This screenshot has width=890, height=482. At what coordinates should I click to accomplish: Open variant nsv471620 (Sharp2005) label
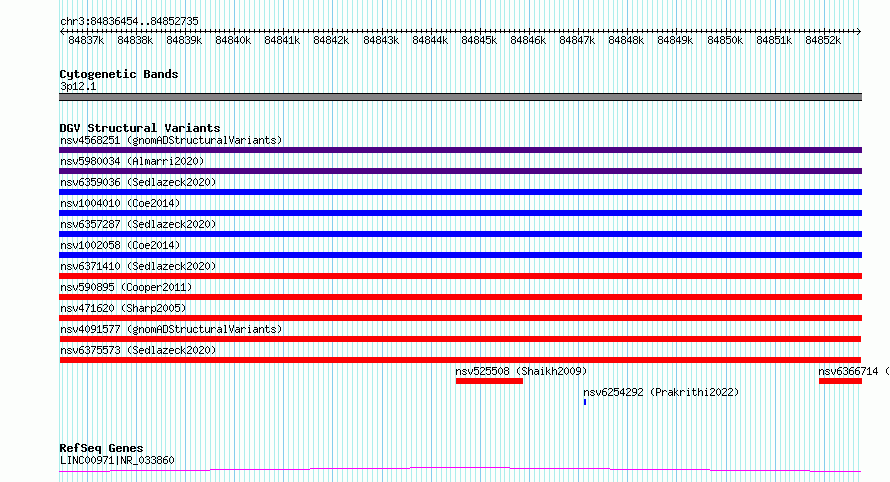(x=123, y=308)
